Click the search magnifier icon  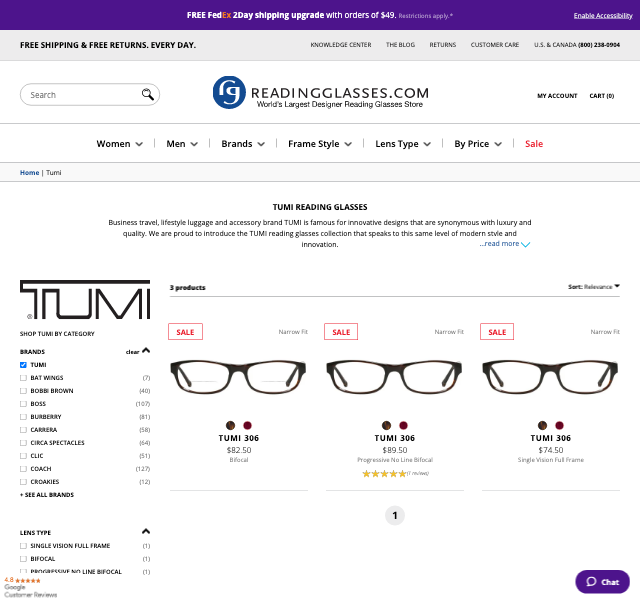tap(147, 94)
